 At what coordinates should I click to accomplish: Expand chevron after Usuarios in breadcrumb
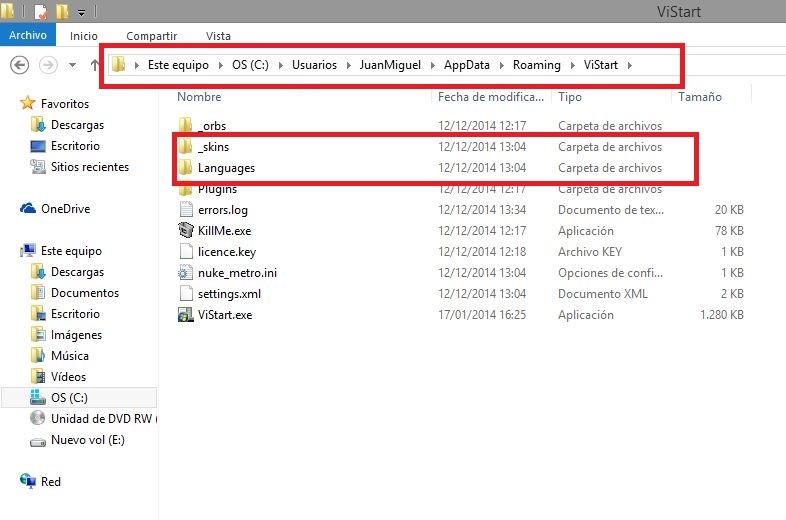348,65
